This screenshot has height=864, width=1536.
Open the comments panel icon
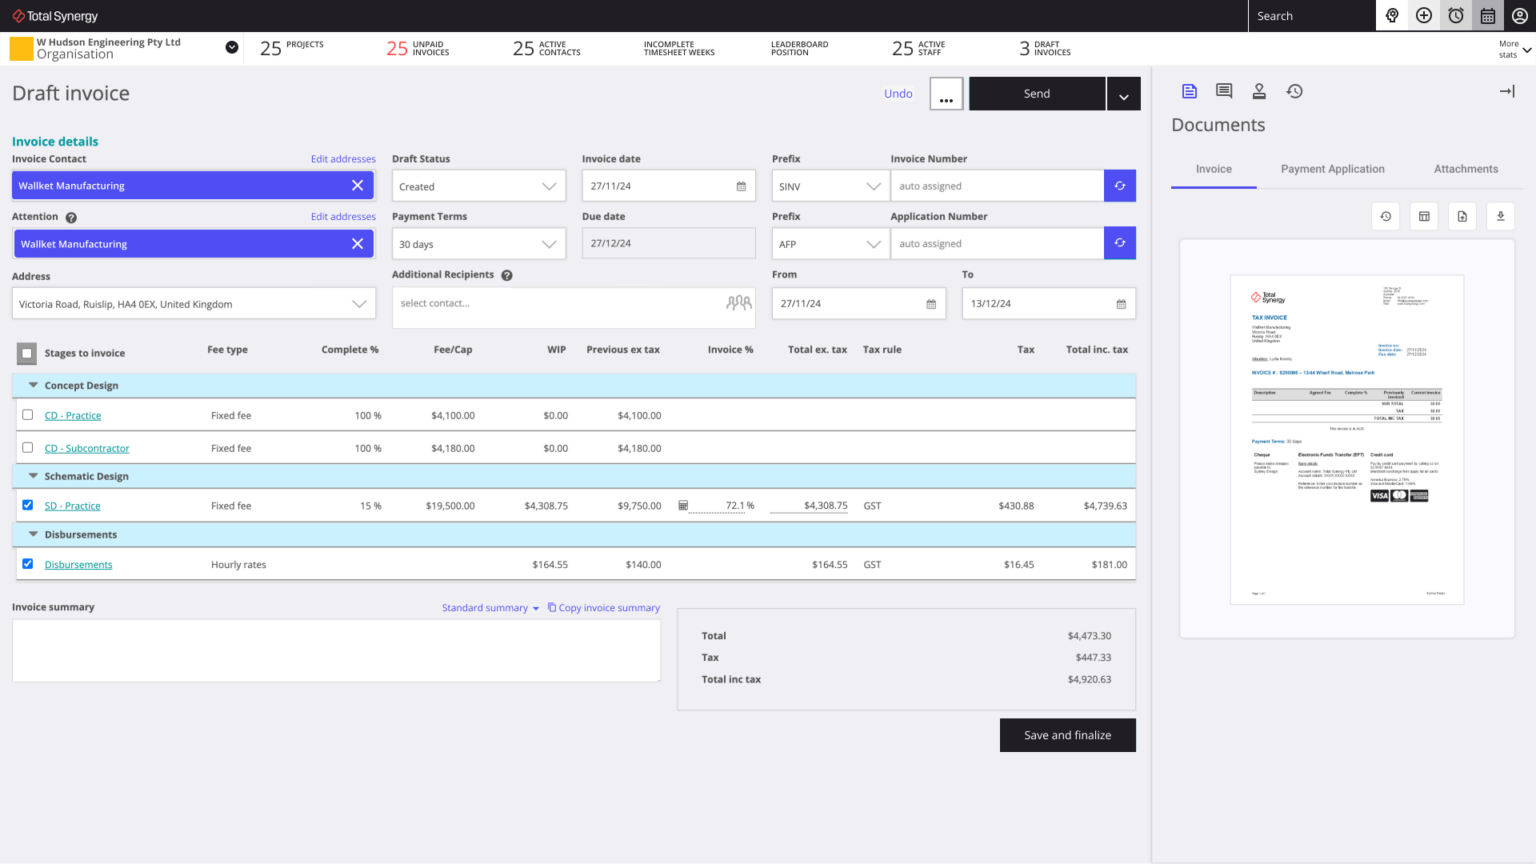tap(1224, 91)
